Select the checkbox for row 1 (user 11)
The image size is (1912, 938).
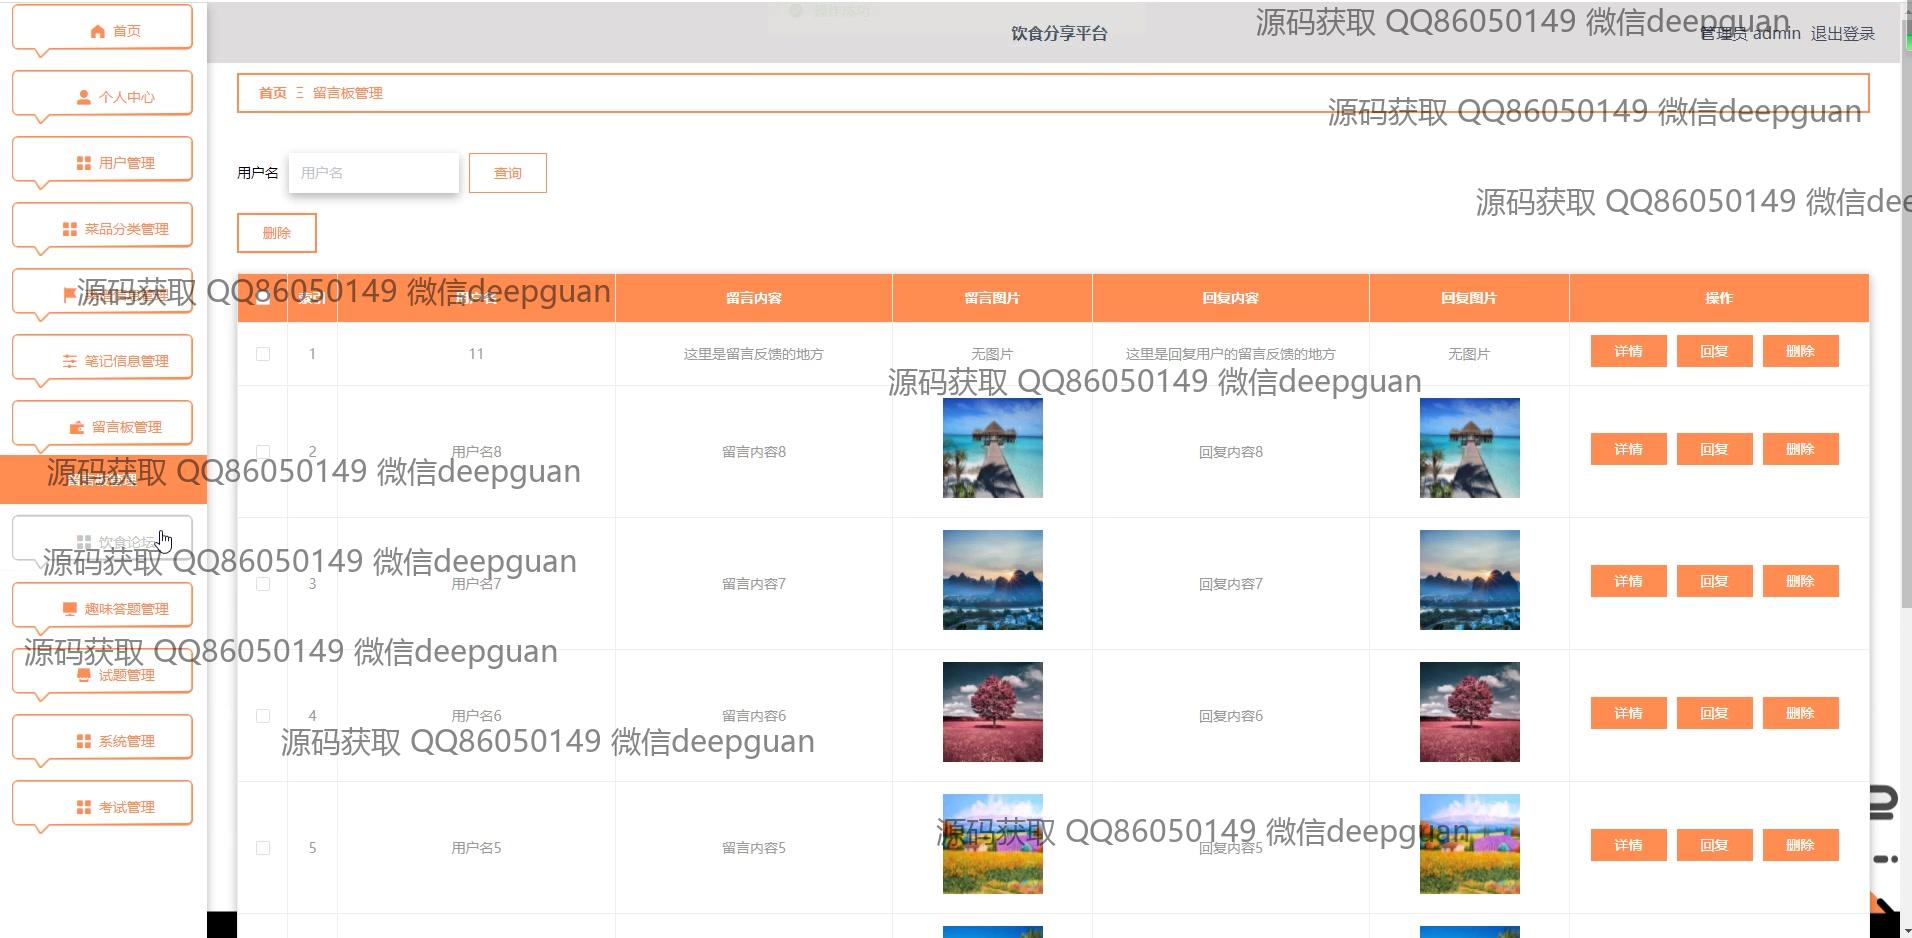(x=263, y=354)
